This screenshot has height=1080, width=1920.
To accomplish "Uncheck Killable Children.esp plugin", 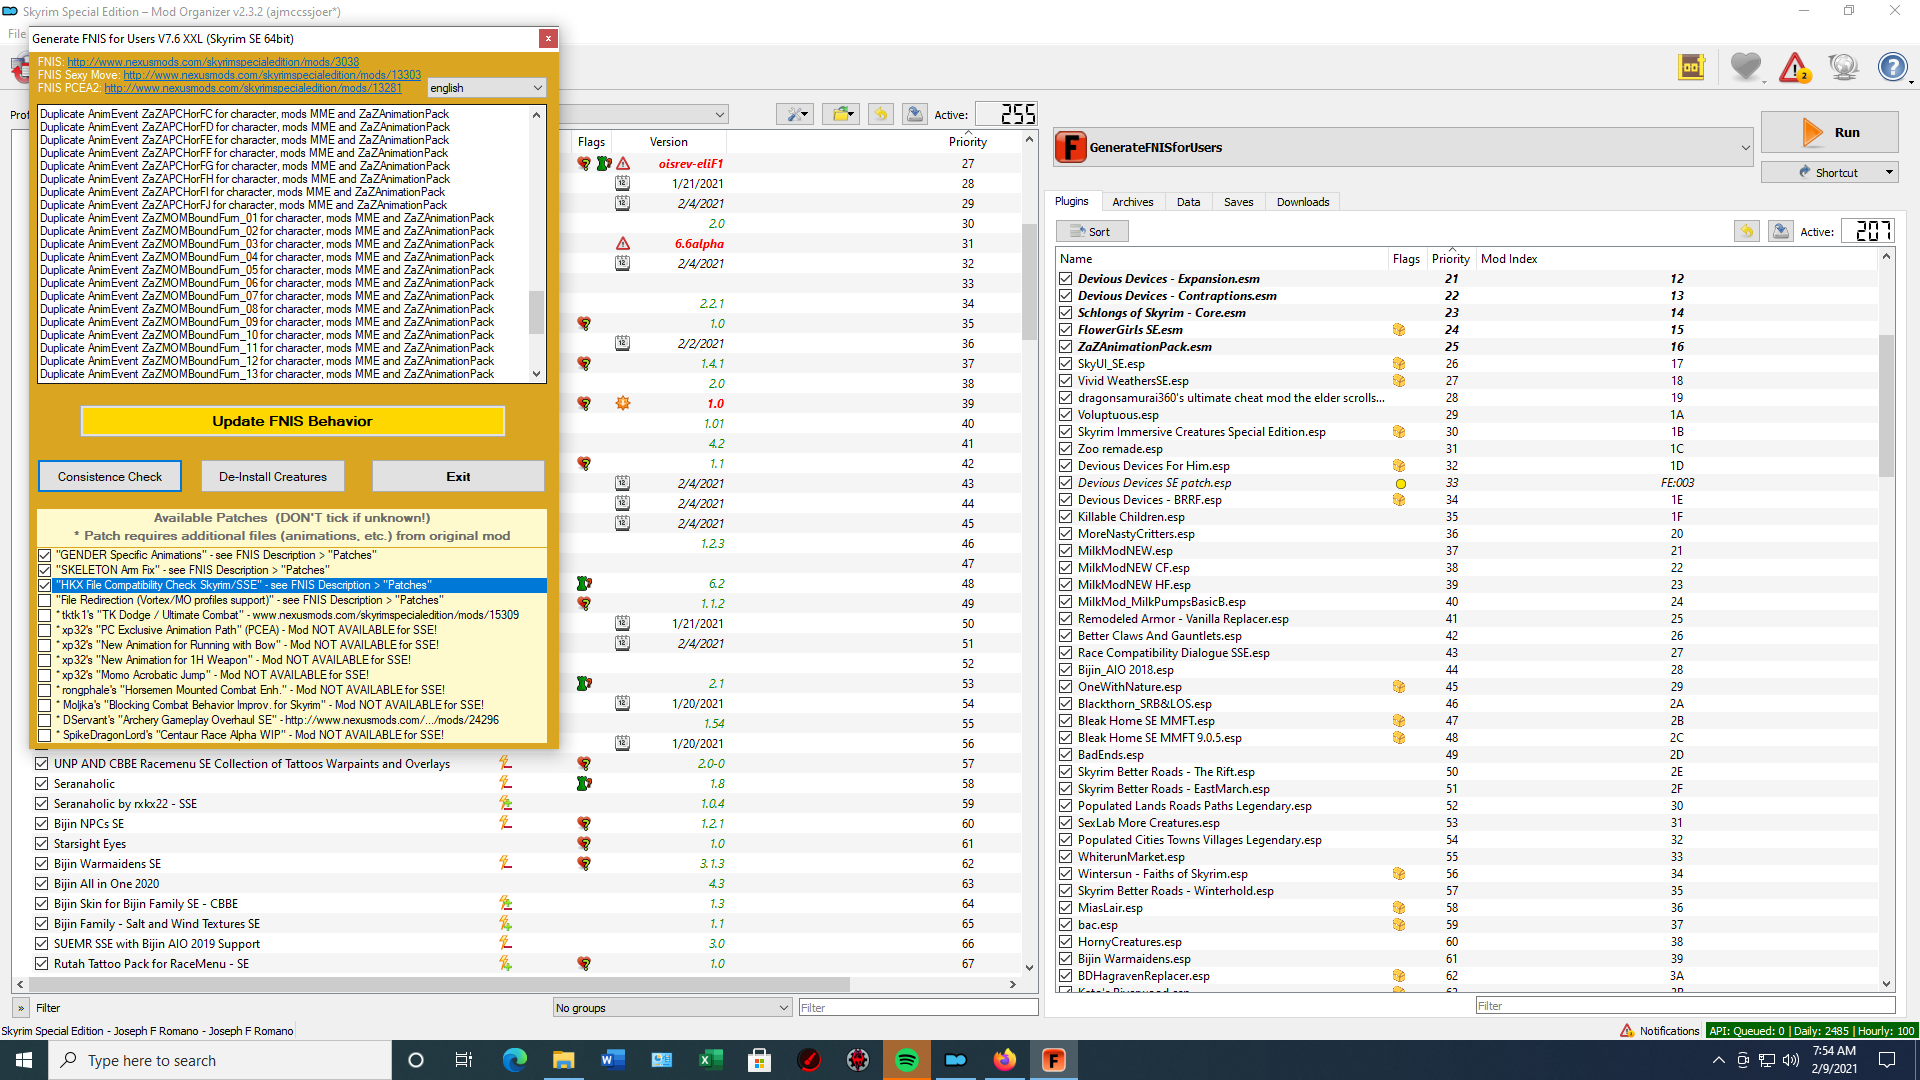I will (1066, 517).
